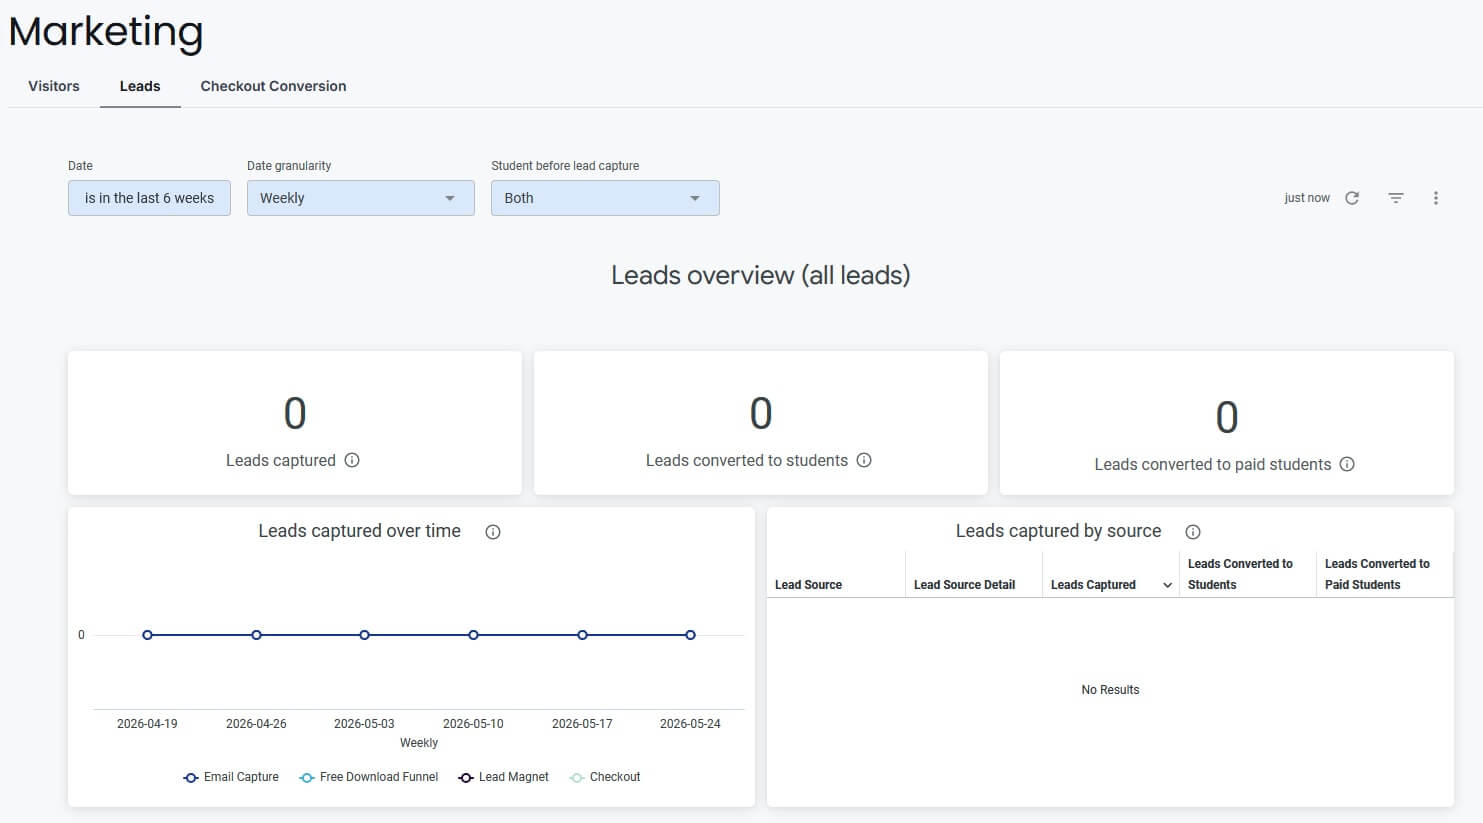The image size is (1483, 823).
Task: Switch to the Checkout Conversion tab
Action: coord(273,86)
